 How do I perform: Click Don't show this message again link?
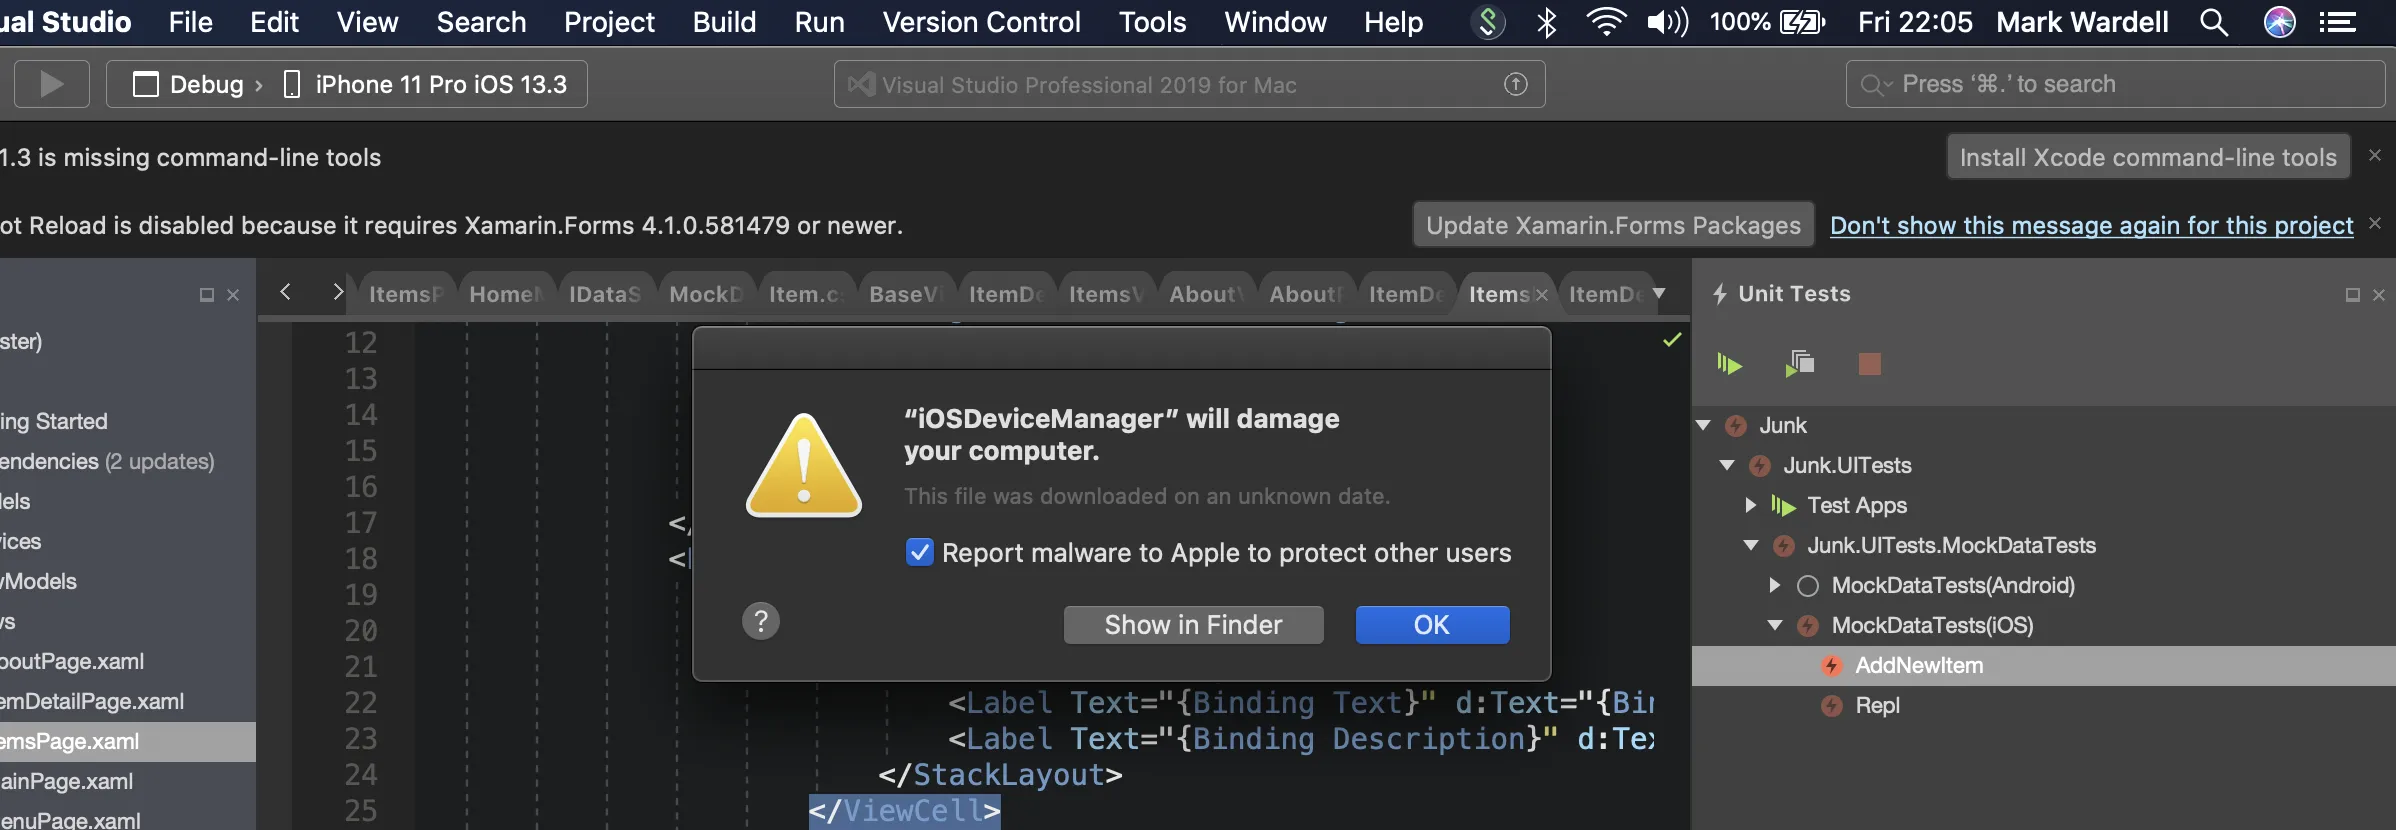tap(2091, 225)
